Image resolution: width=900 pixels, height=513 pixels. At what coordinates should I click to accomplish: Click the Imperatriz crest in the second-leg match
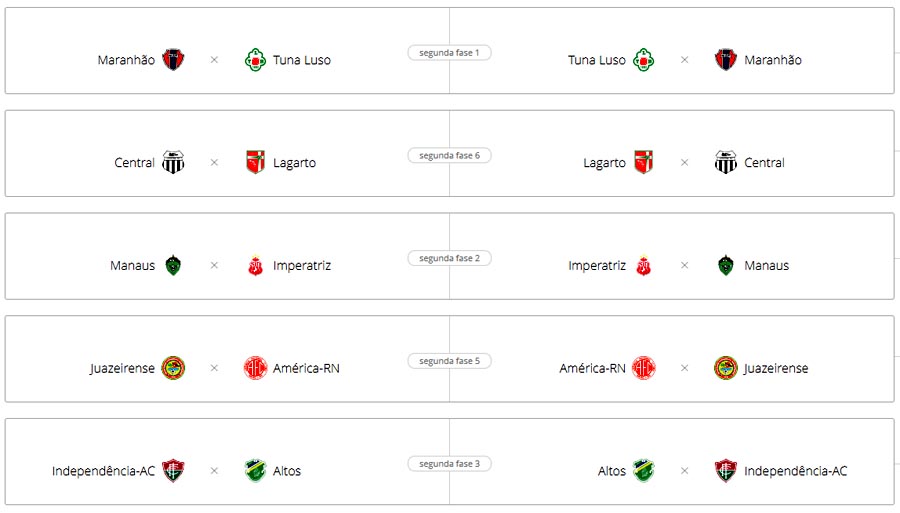point(643,265)
